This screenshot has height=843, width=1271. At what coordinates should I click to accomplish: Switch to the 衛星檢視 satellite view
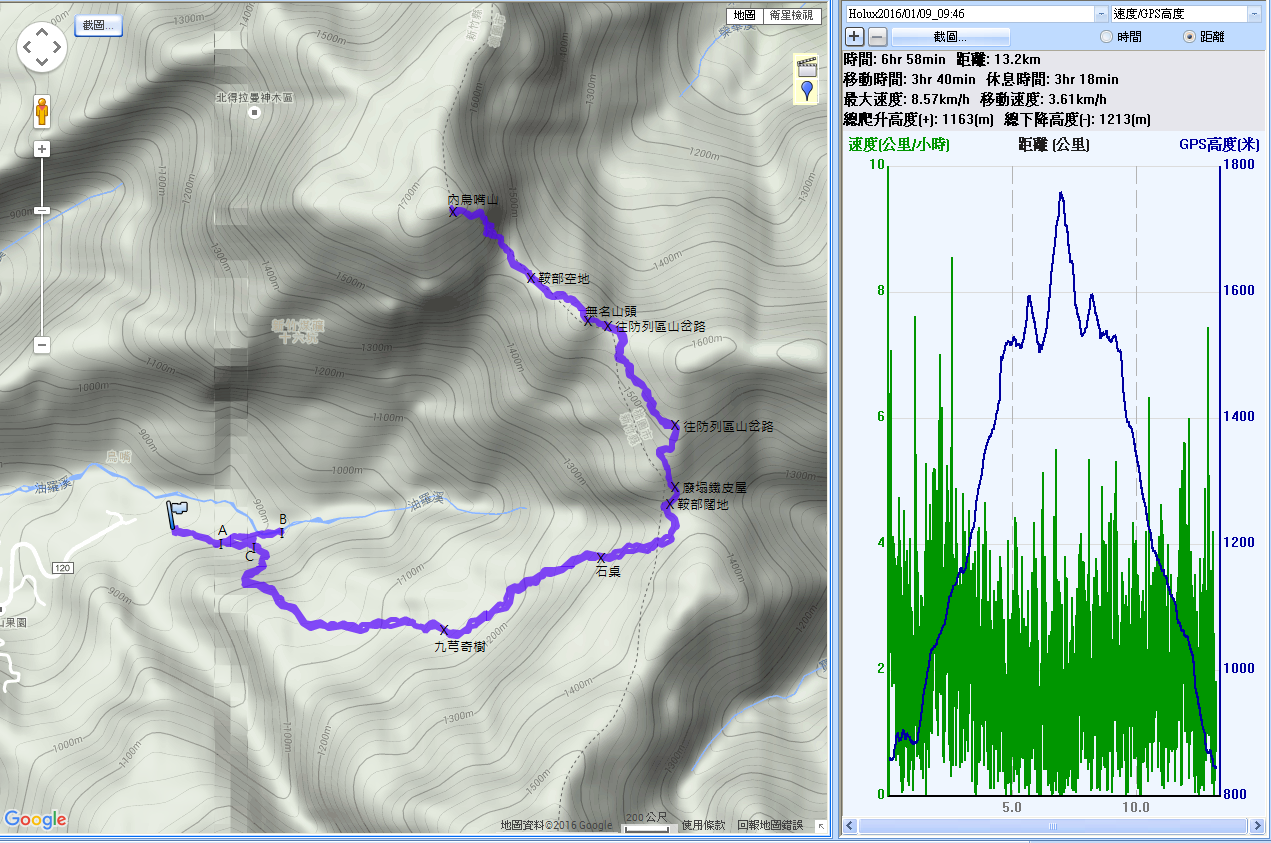791,16
